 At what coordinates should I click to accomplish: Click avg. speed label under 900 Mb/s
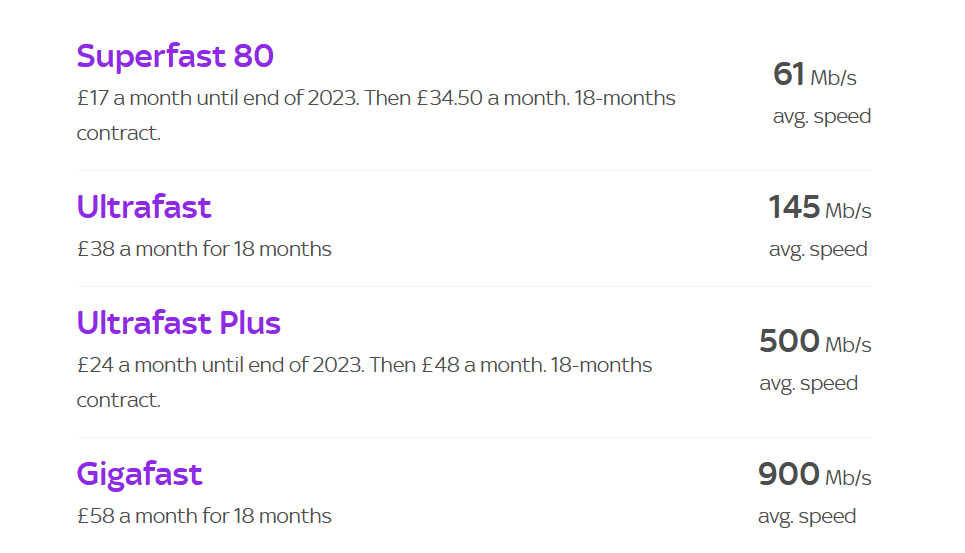click(807, 516)
